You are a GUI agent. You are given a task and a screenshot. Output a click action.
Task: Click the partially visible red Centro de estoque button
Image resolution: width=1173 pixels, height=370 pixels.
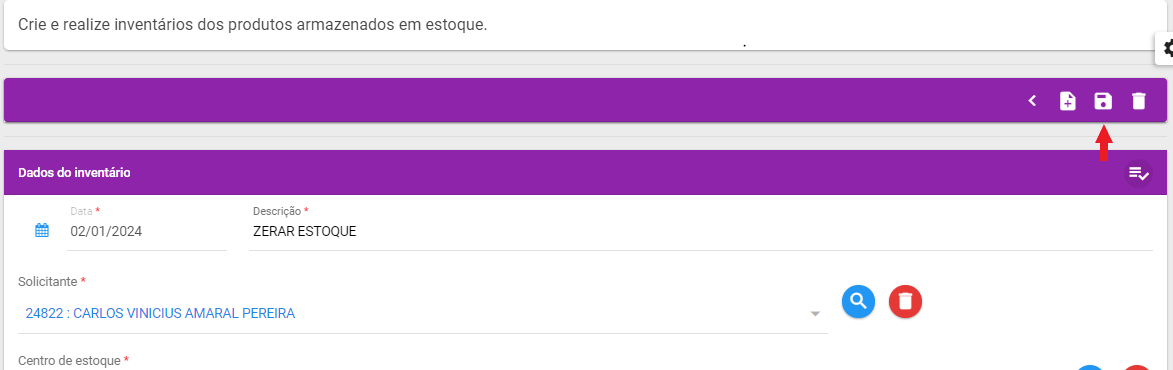(x=1137, y=367)
